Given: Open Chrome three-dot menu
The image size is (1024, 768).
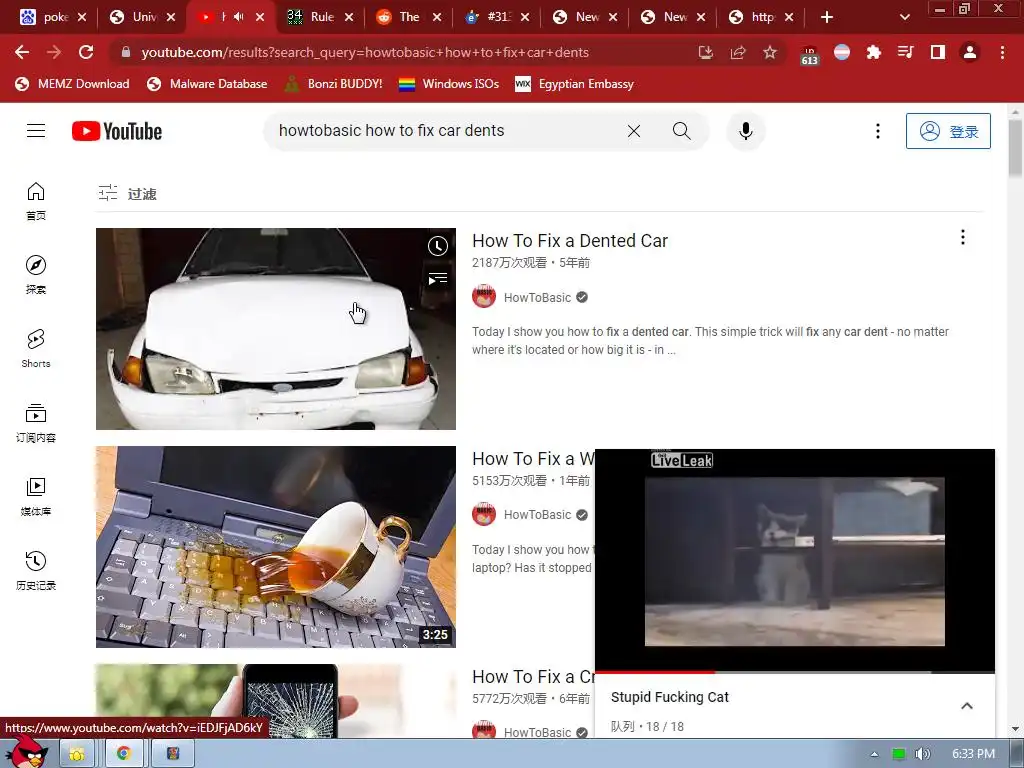Looking at the screenshot, I should click(1002, 52).
